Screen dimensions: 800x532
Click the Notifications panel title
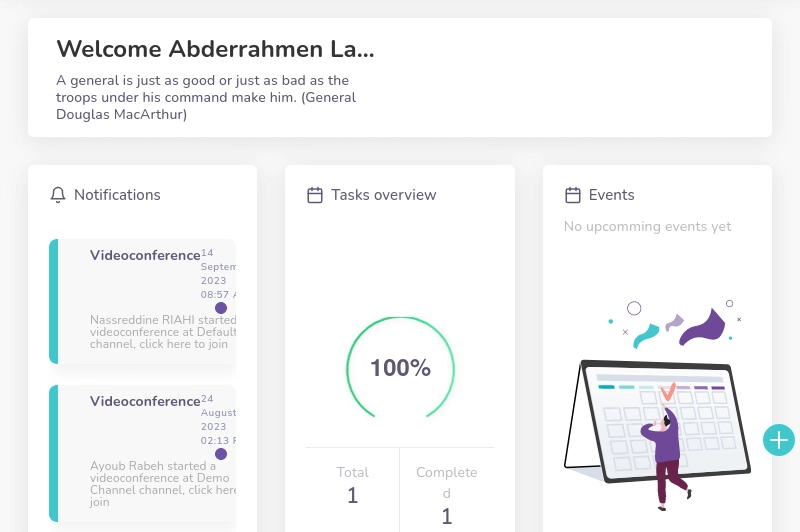click(117, 195)
